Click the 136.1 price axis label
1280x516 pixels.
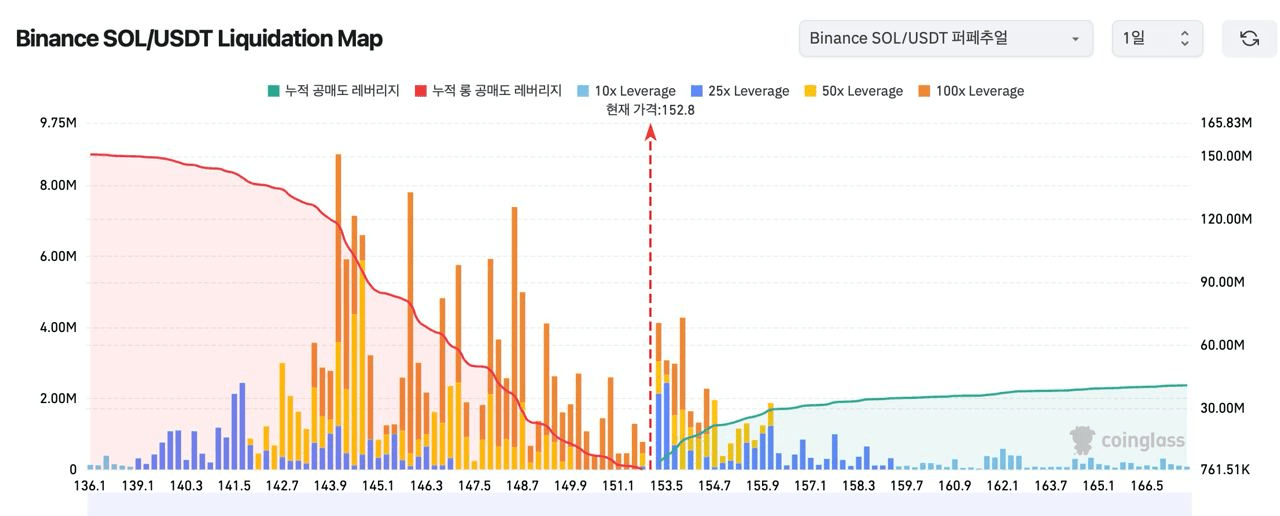click(90, 486)
